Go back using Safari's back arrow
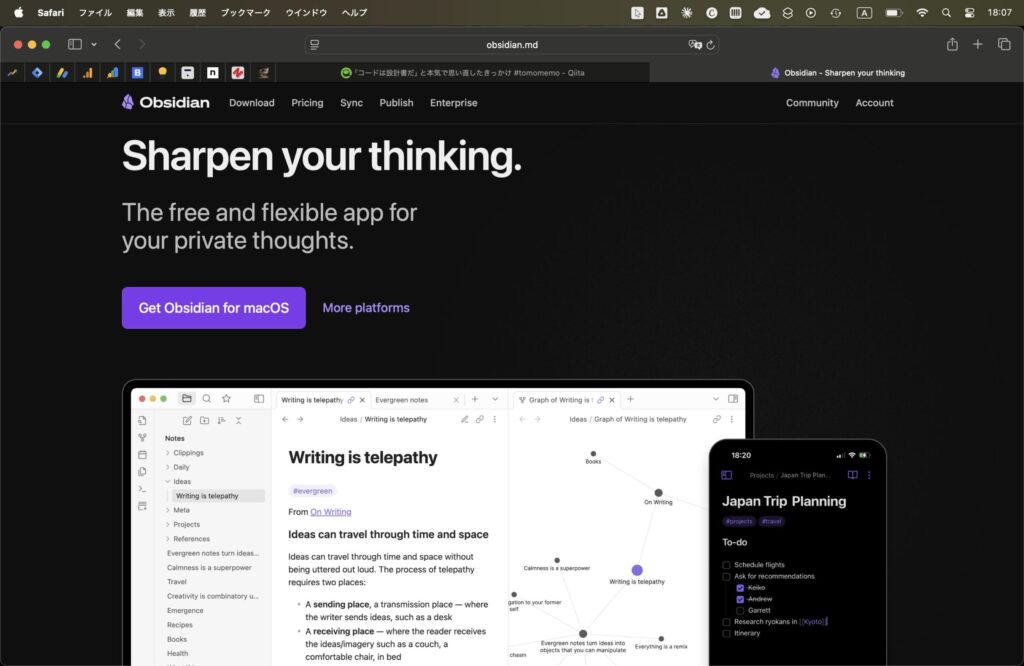Screen dimensions: 1024x666 pos(118,44)
